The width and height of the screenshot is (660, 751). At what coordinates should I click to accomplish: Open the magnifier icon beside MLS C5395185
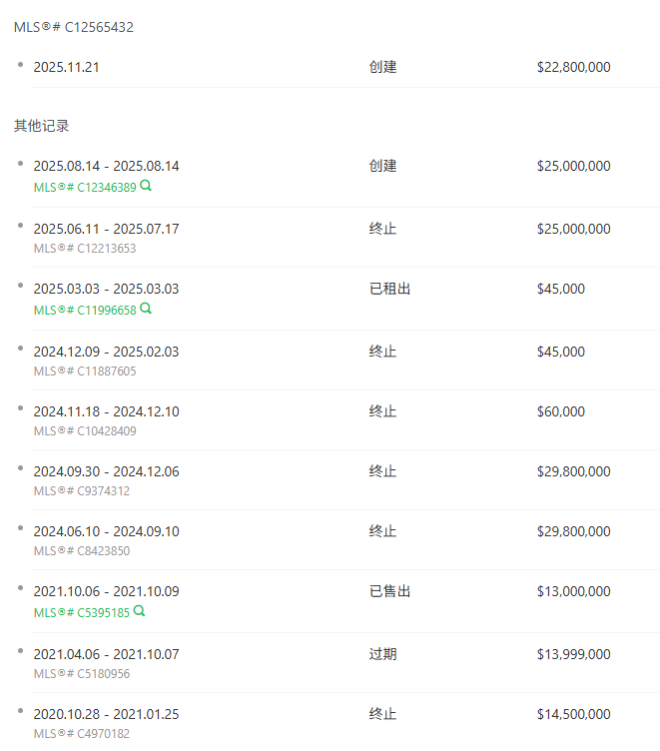tap(139, 611)
